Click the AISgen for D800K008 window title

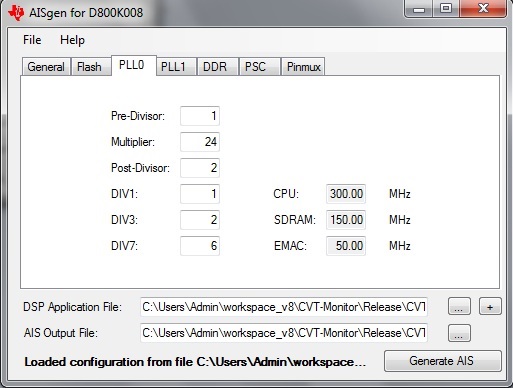point(86,13)
